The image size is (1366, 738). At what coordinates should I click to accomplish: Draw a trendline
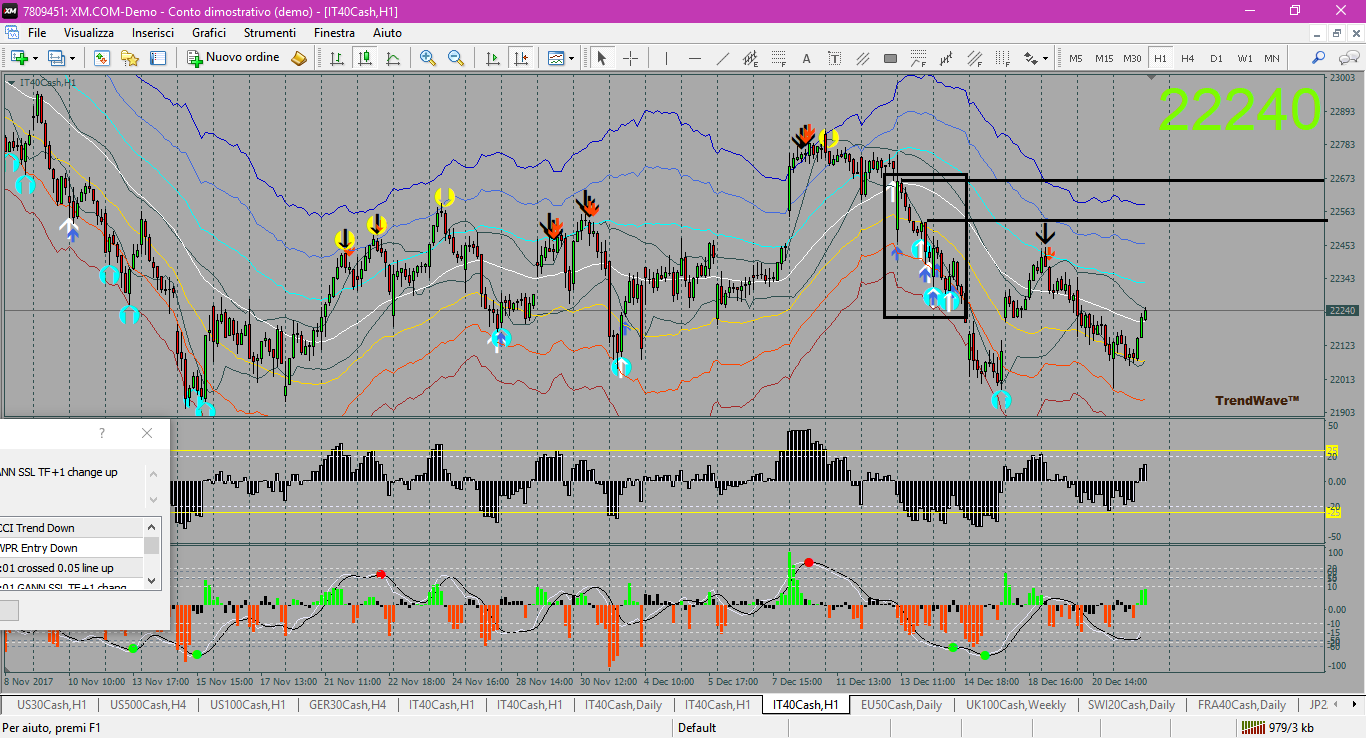coord(723,58)
